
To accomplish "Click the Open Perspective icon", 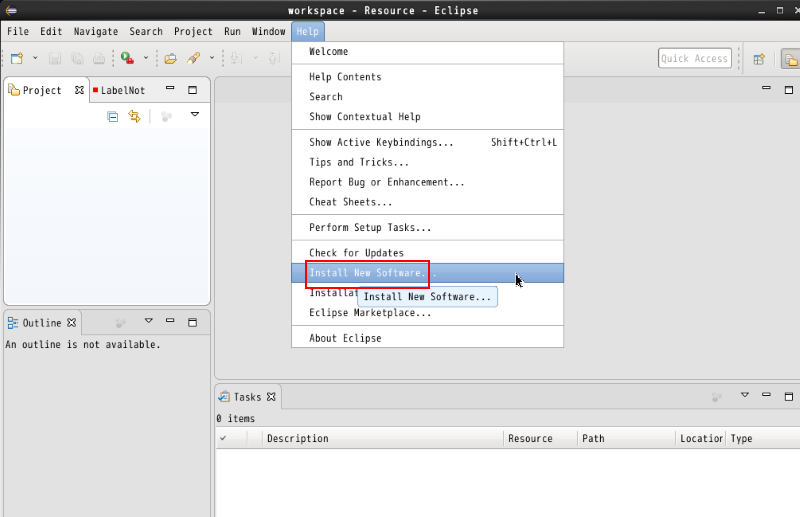I will point(759,59).
